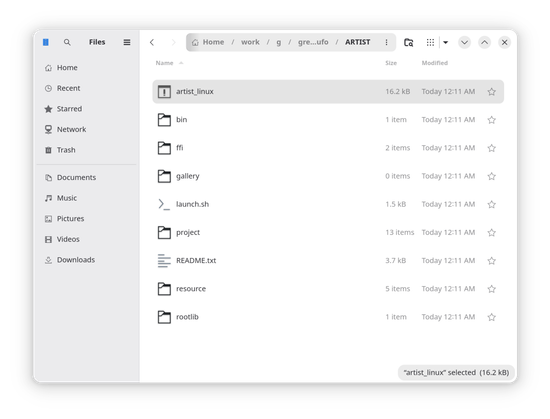This screenshot has height=419, width=550.
Task: Click the README.txt file name
Action: (196, 261)
